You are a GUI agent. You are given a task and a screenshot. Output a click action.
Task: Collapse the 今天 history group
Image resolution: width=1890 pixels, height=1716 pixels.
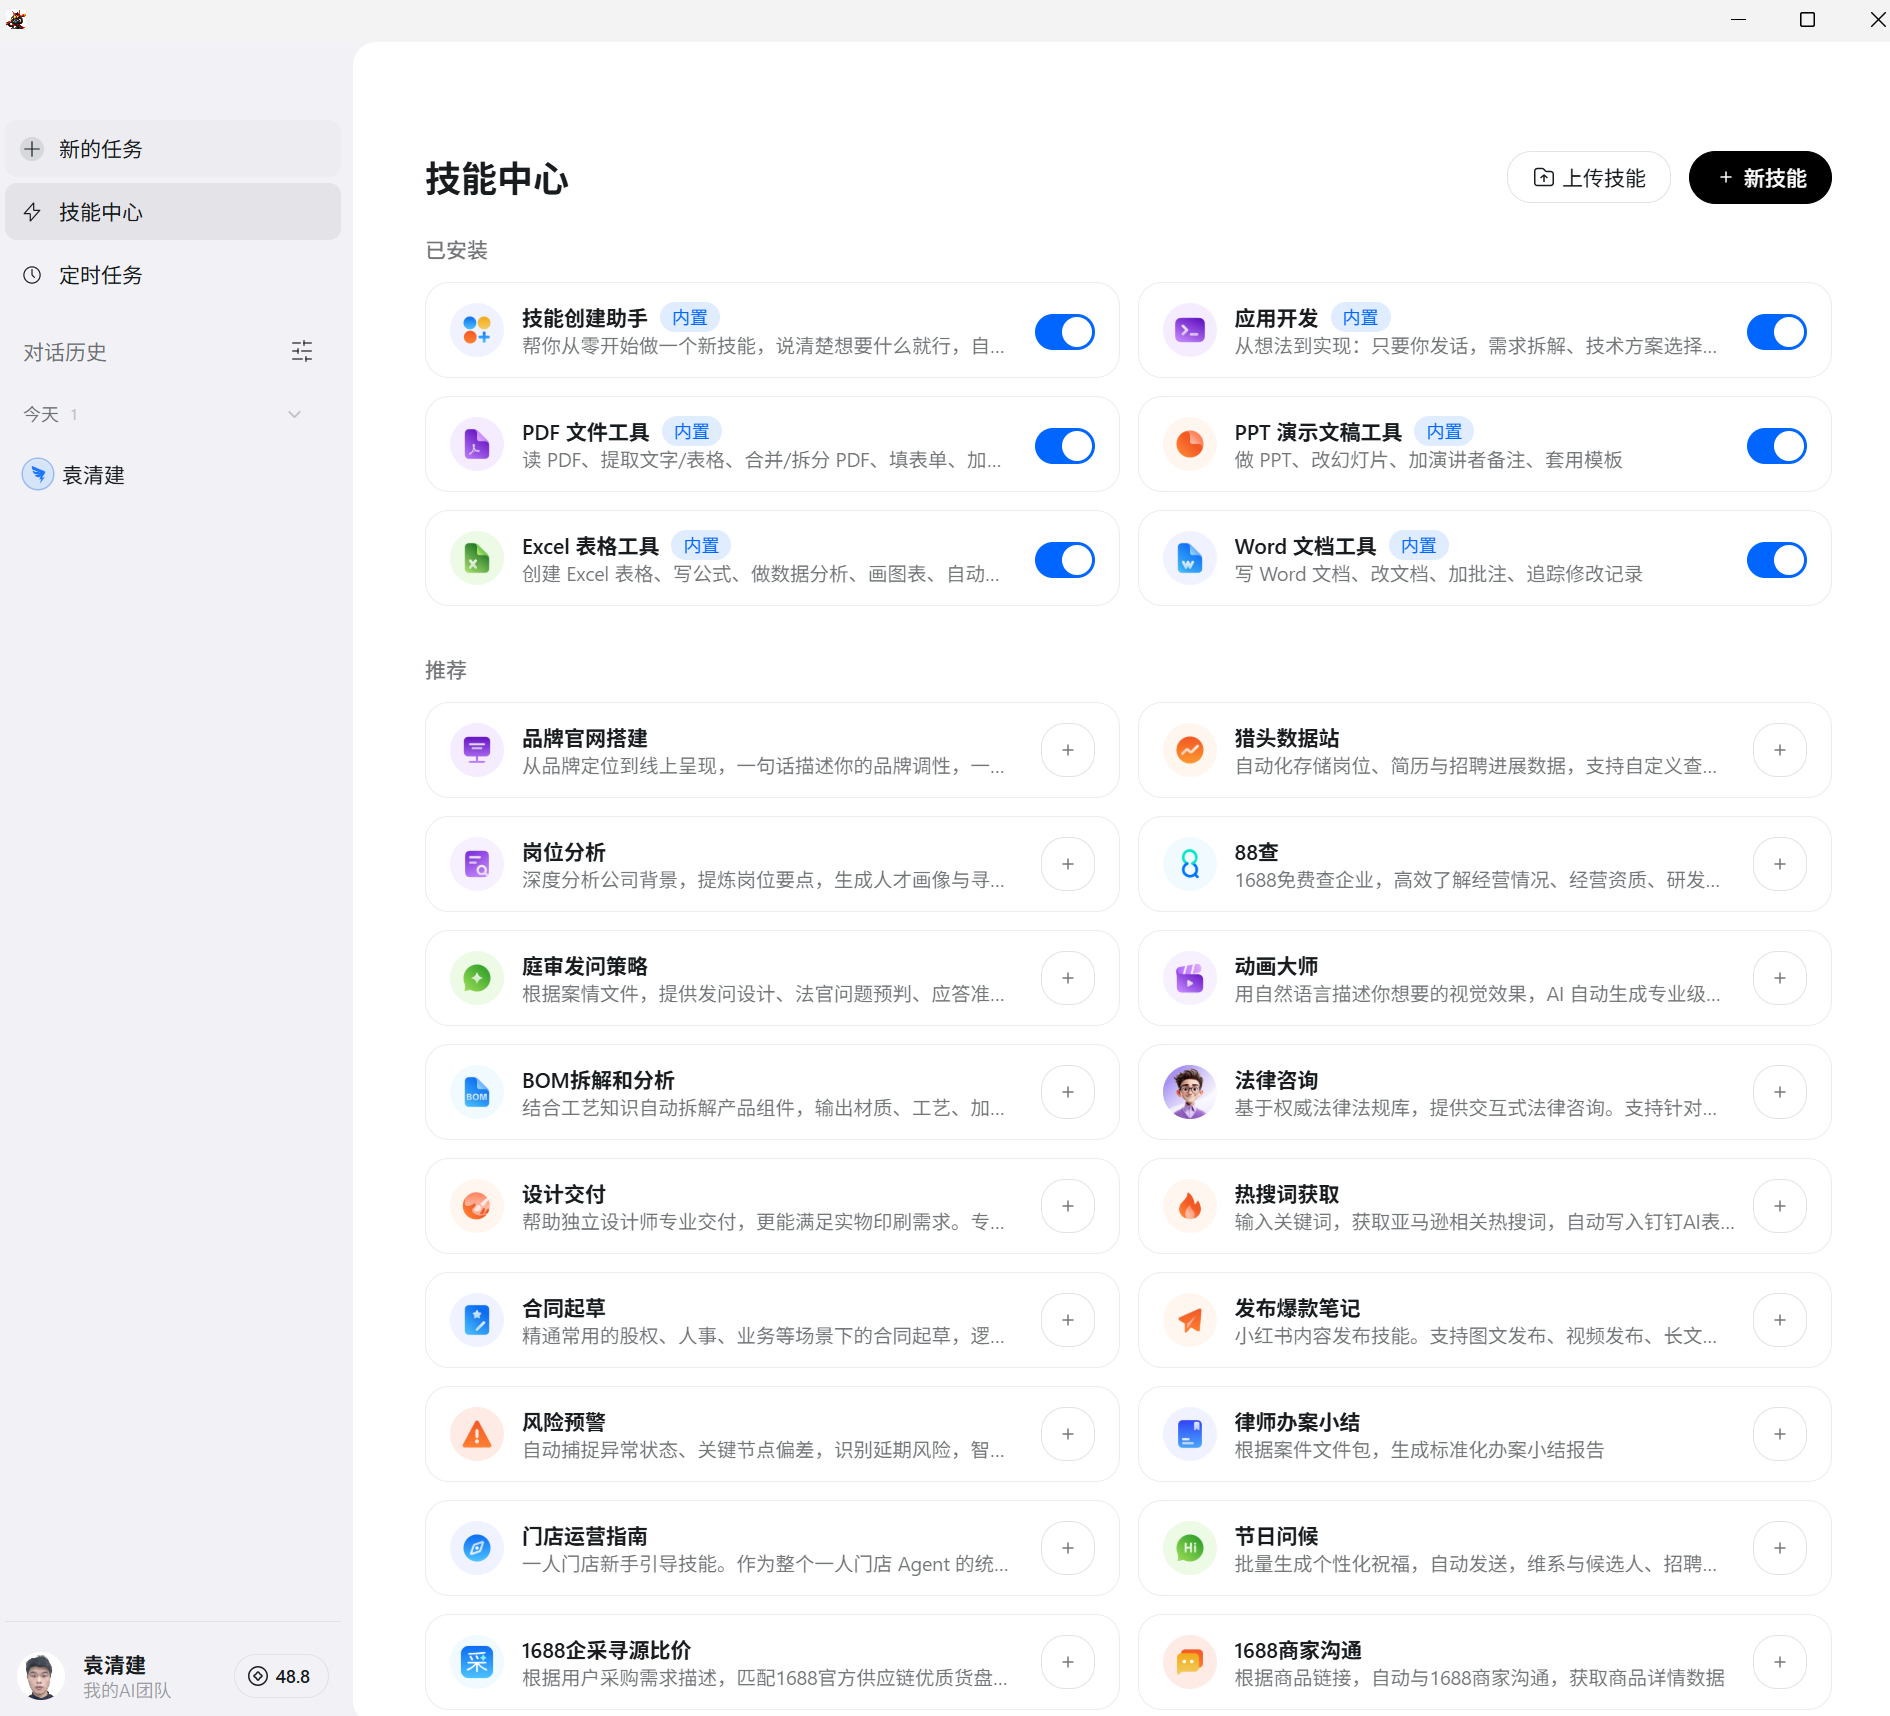pos(294,413)
